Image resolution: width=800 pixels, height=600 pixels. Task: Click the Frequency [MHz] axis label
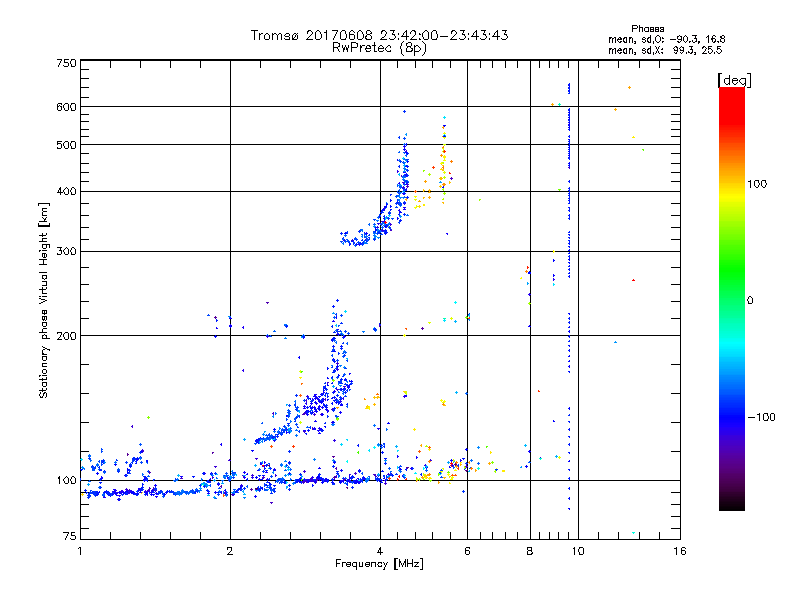379,565
